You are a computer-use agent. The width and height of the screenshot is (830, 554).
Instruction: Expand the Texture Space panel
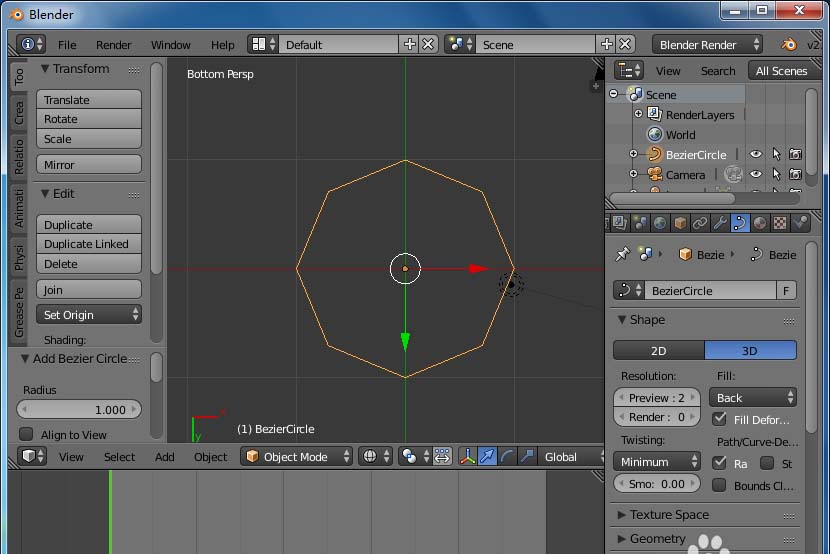(x=669, y=515)
